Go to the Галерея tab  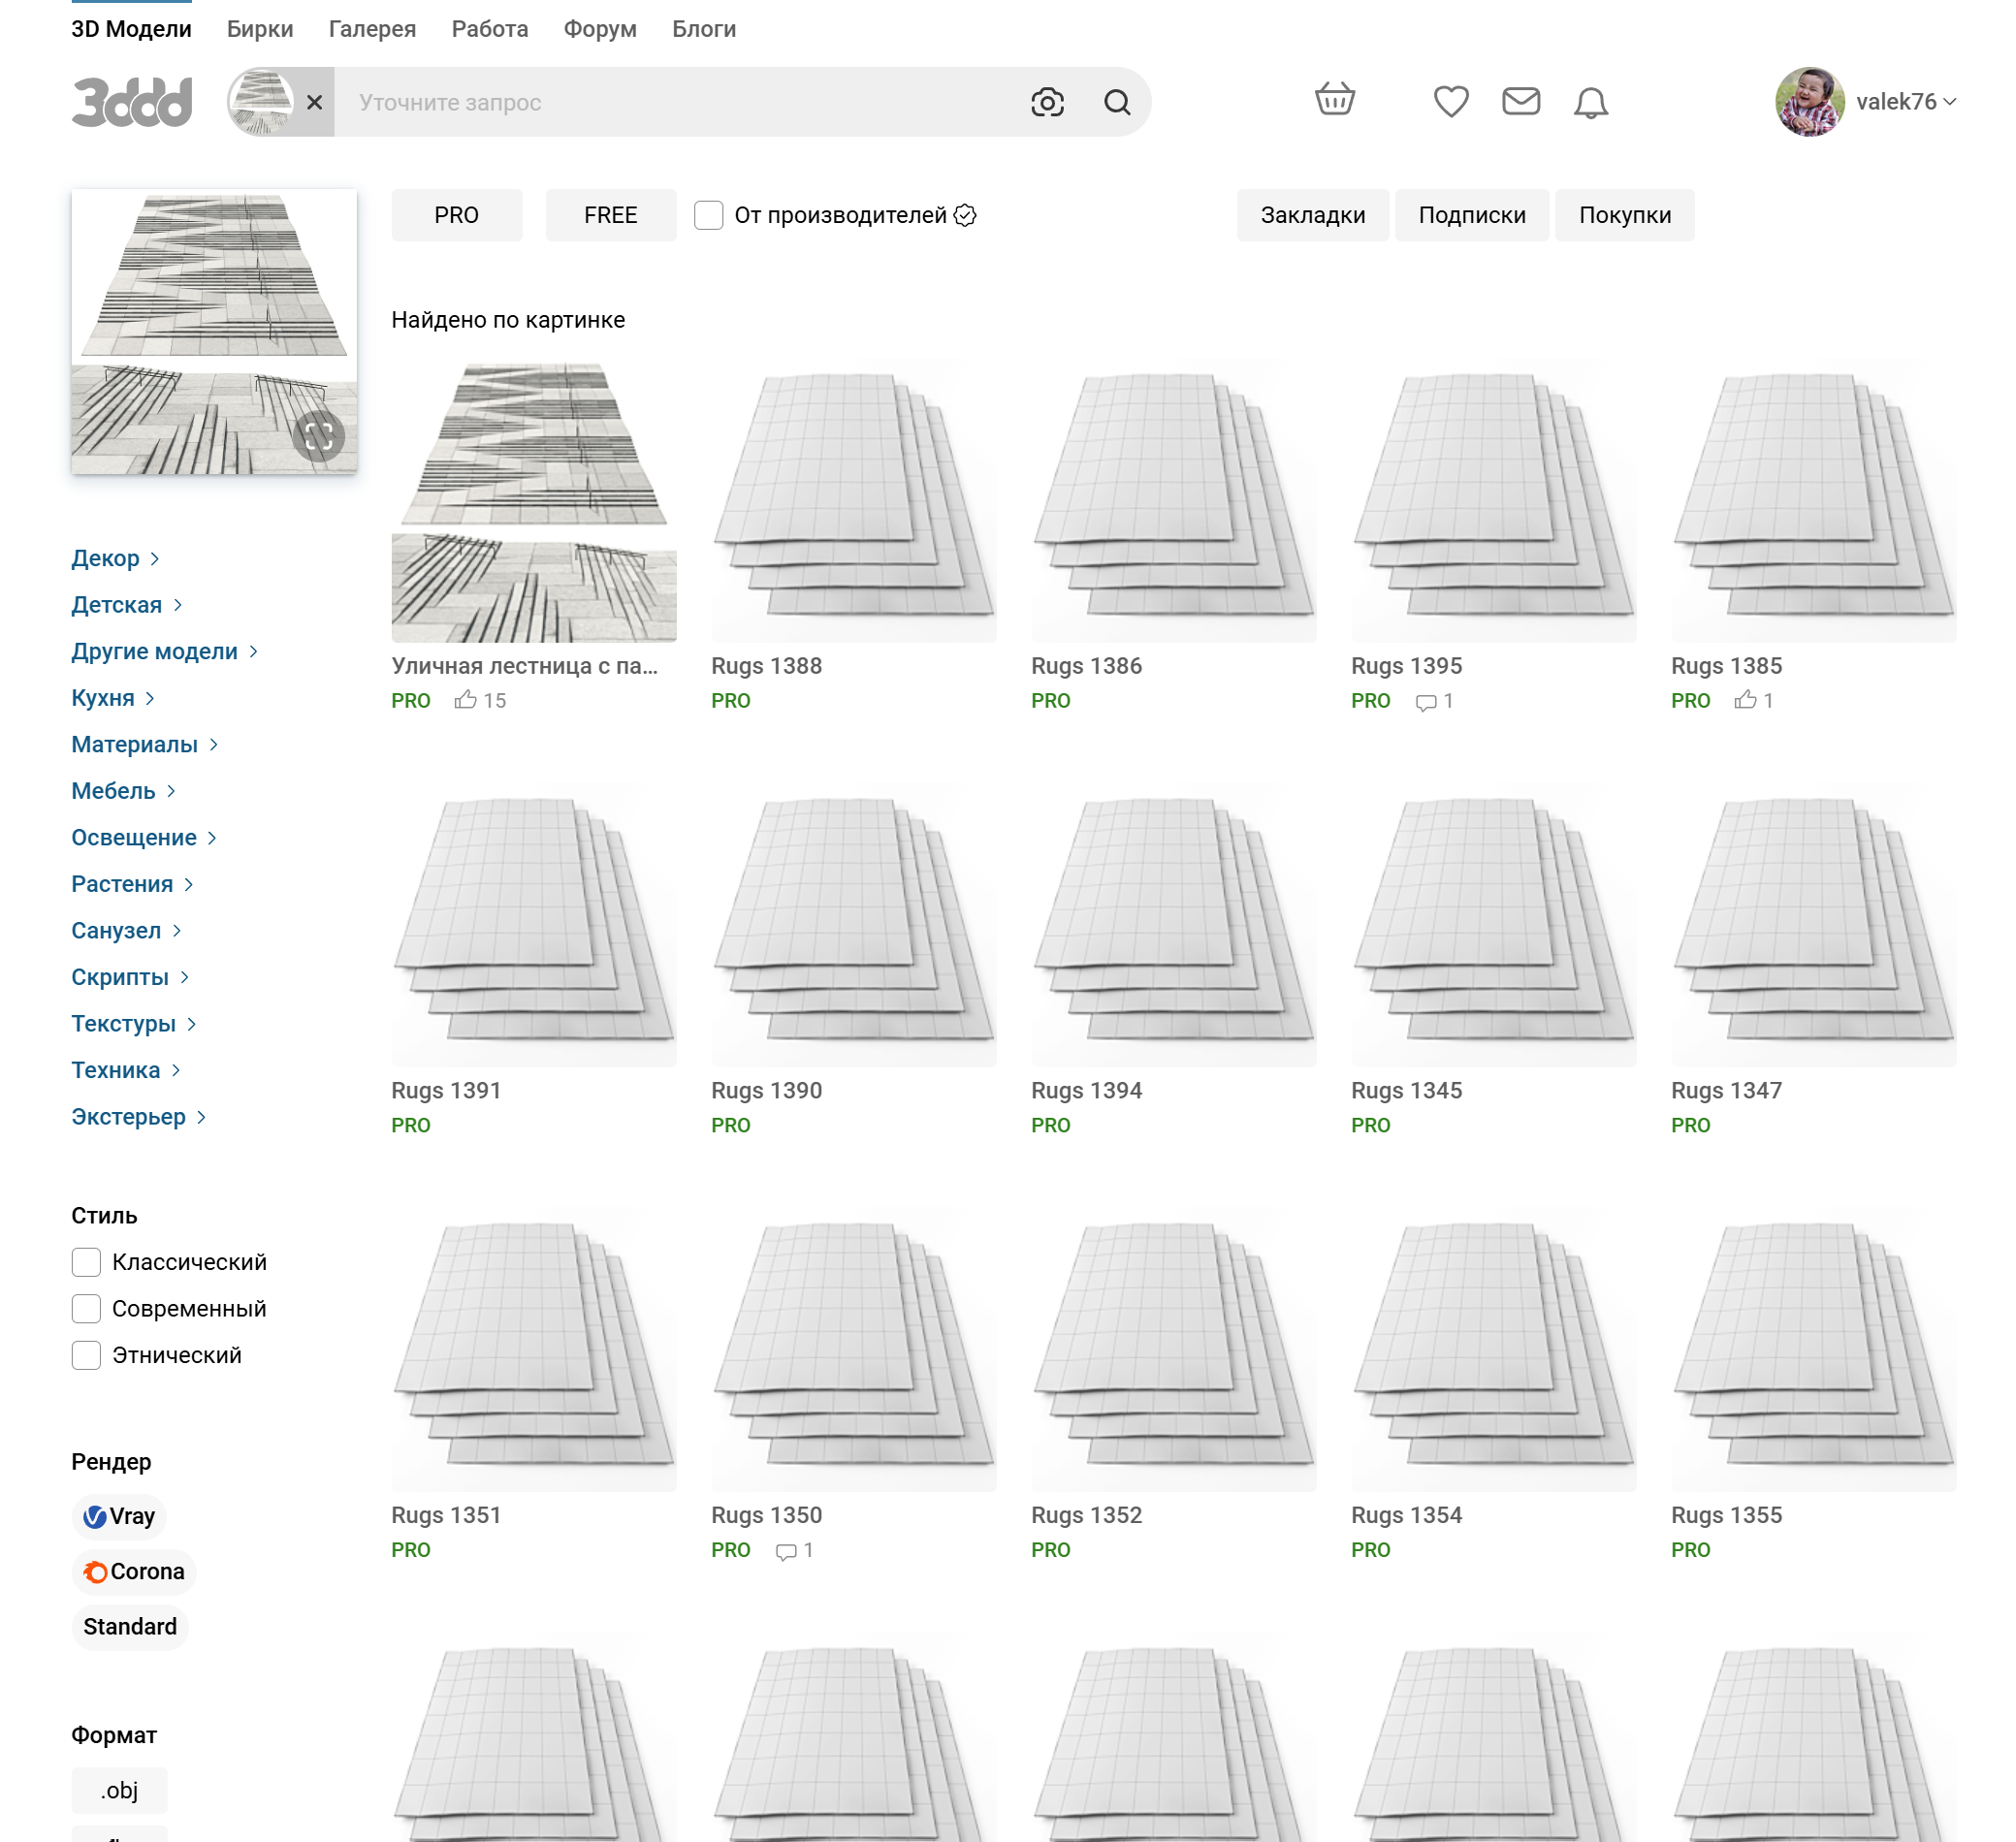point(372,29)
